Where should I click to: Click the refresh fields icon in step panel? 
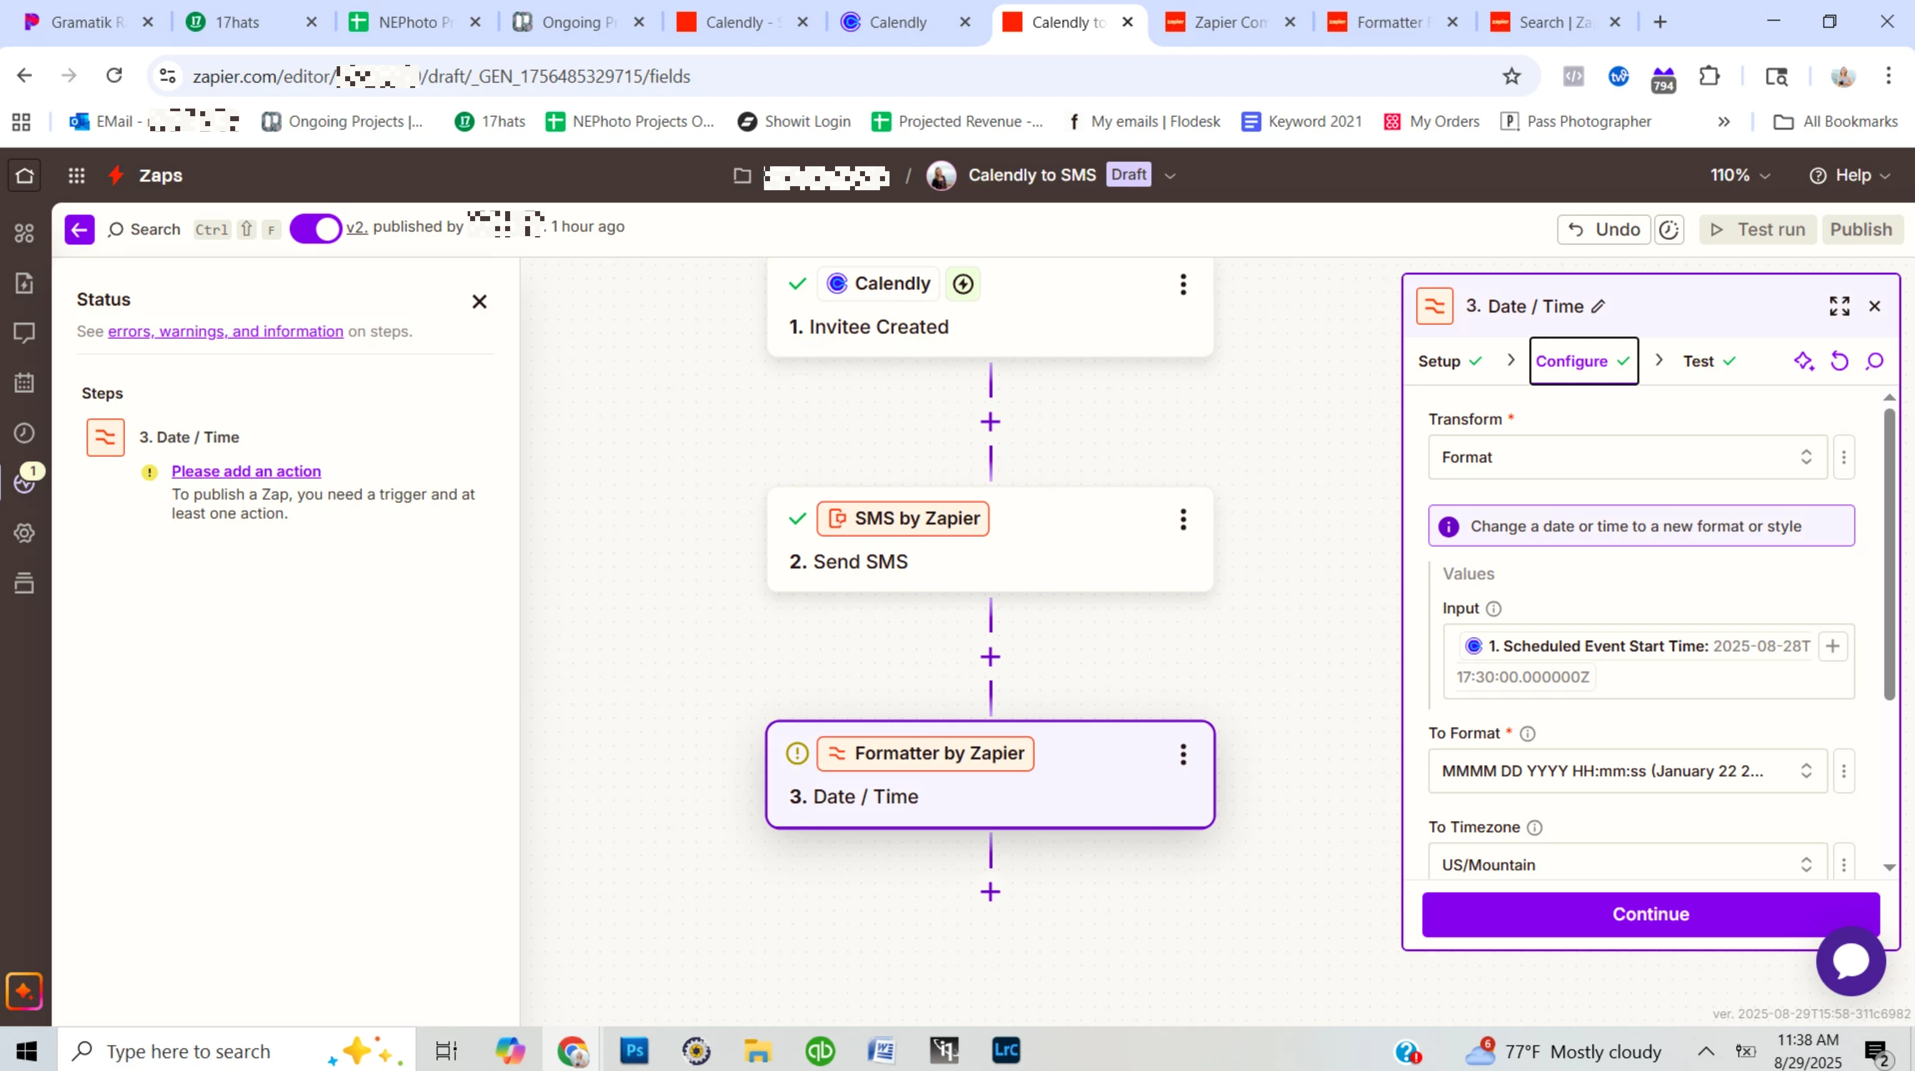(1839, 361)
